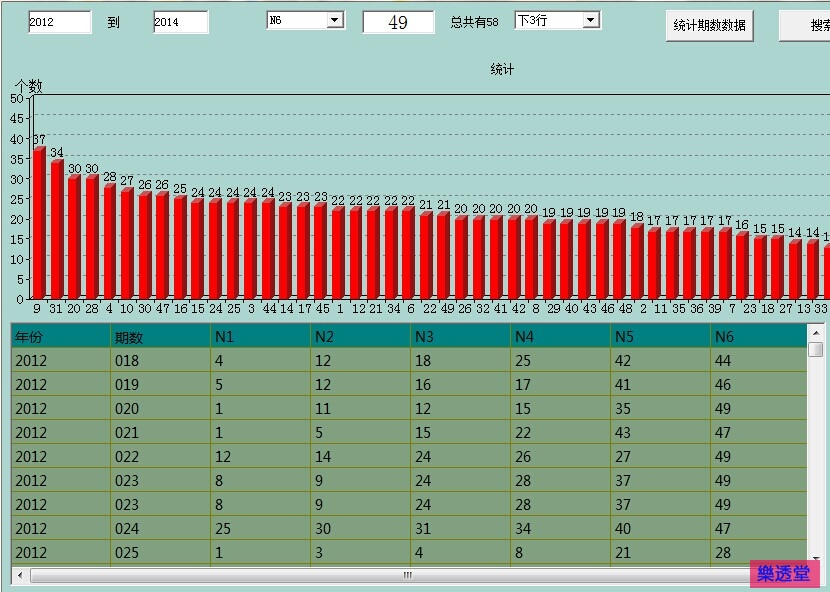
Task: Click the N1 column header
Action: [x=260, y=336]
